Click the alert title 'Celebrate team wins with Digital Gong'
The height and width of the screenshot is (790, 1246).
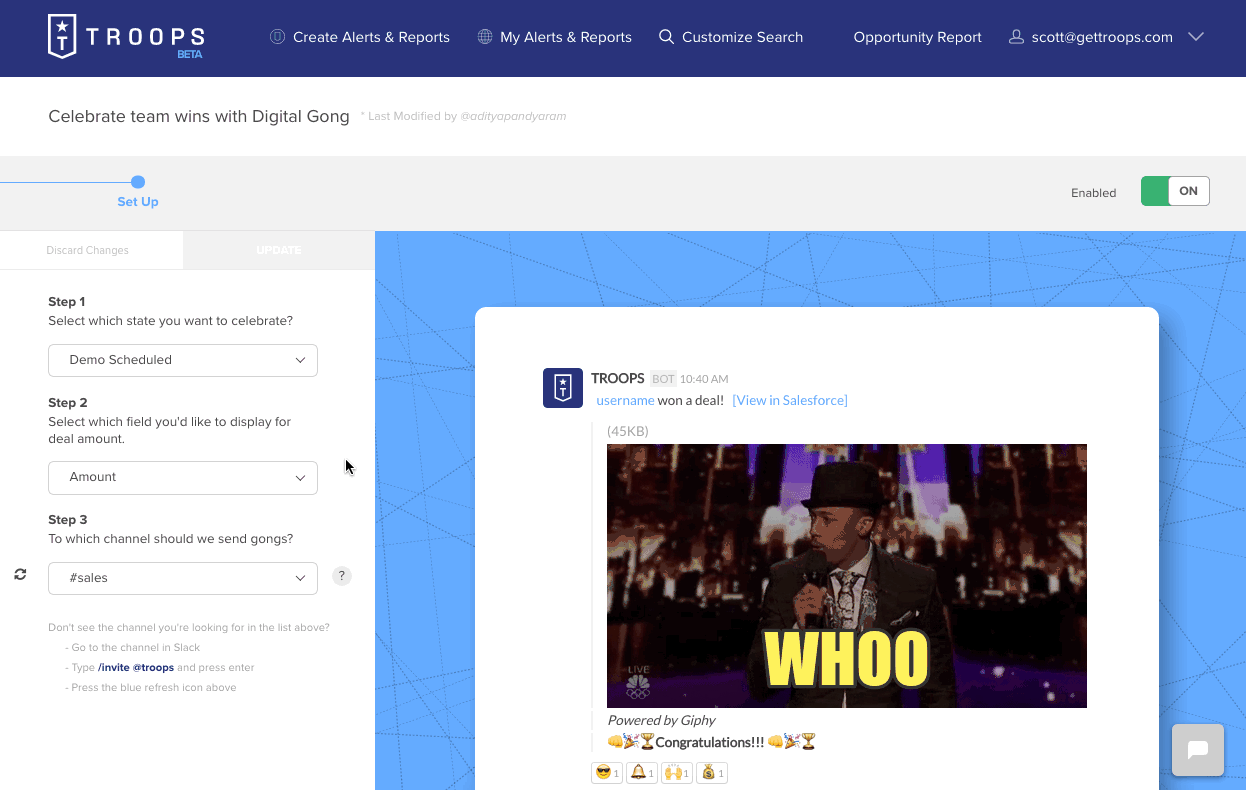(x=199, y=116)
